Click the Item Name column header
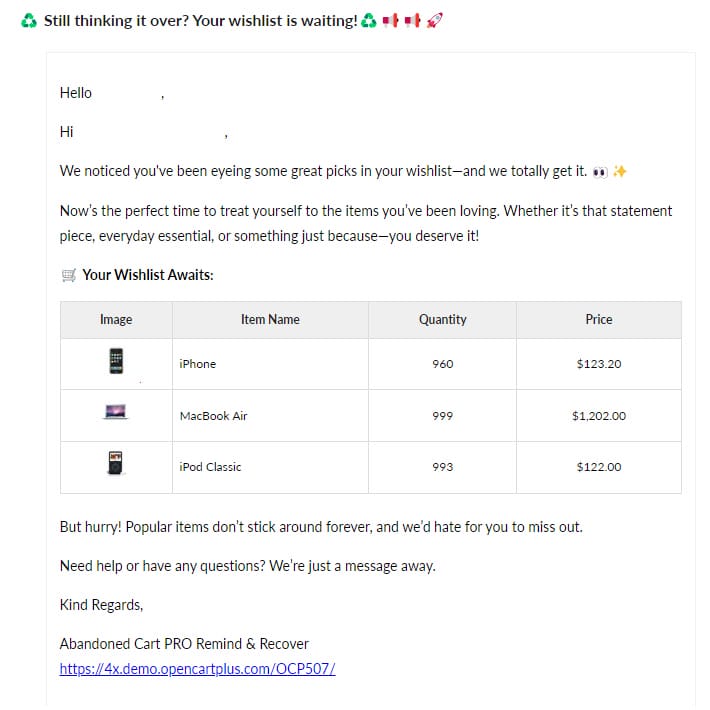 pyautogui.click(x=270, y=320)
